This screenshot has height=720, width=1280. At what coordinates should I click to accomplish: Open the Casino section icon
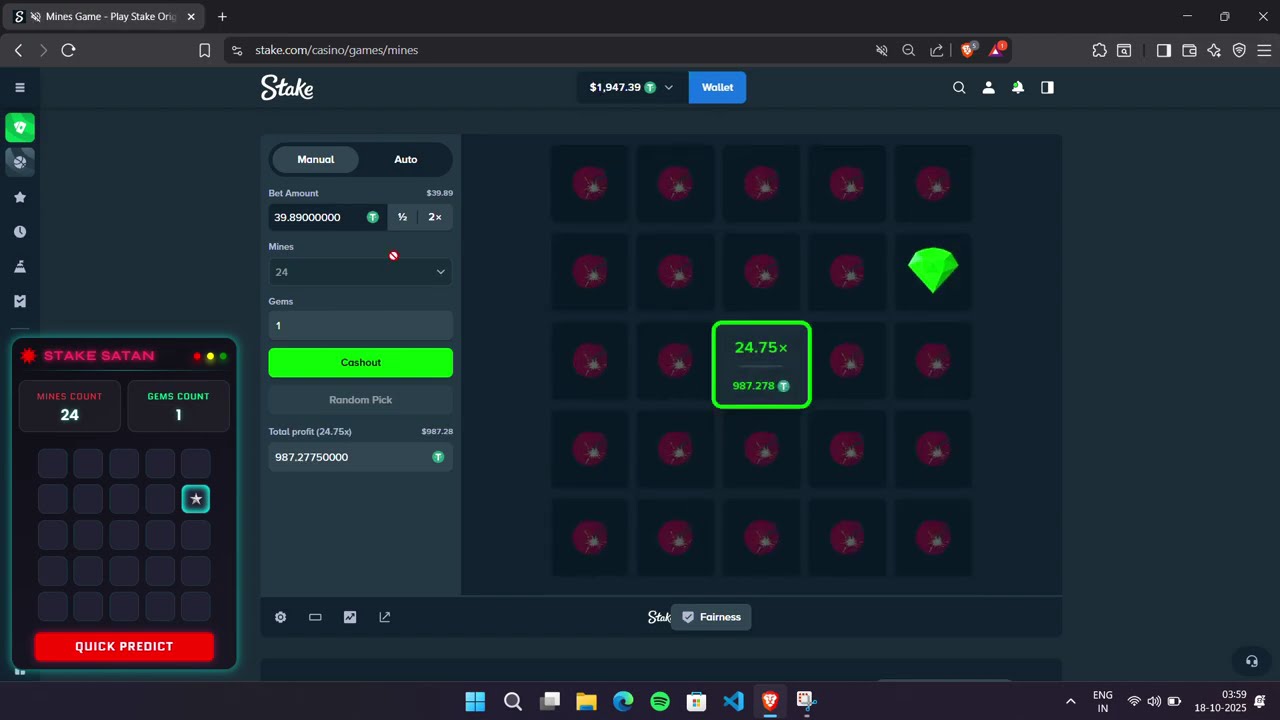click(19, 127)
